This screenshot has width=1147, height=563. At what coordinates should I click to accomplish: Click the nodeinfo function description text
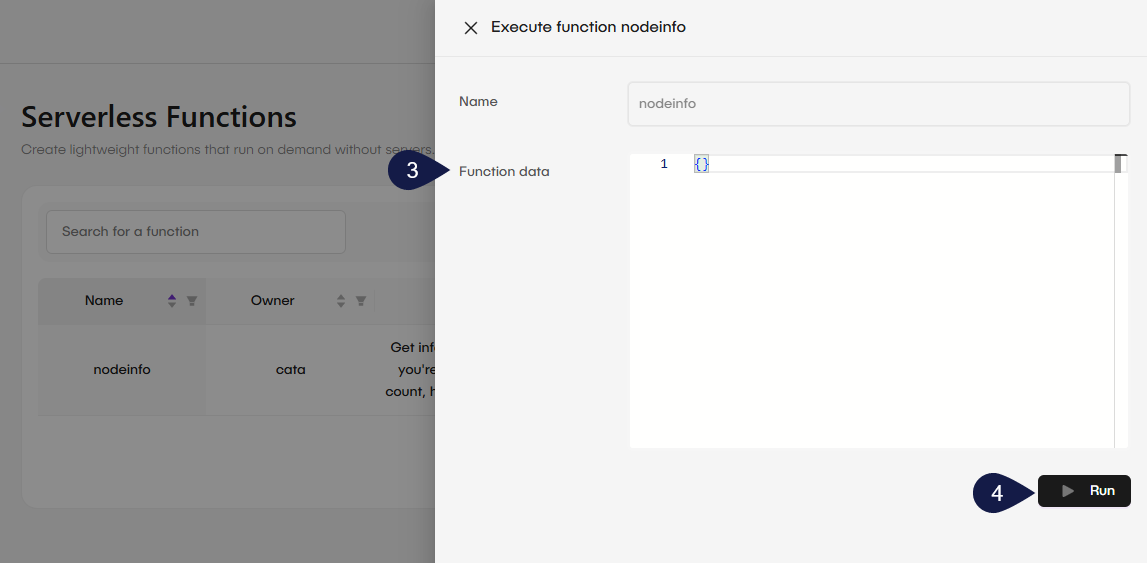412,370
